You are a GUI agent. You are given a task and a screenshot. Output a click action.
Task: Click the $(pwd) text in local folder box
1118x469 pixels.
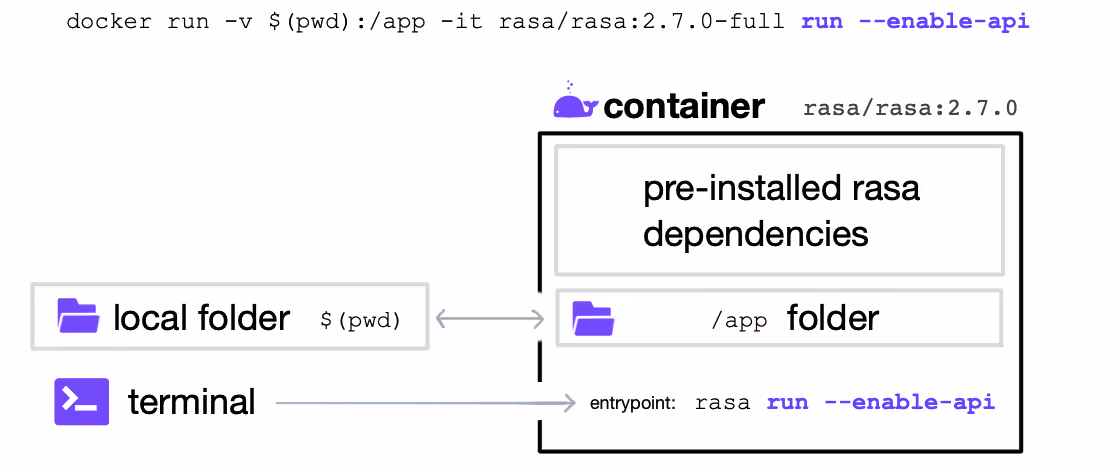point(361,321)
